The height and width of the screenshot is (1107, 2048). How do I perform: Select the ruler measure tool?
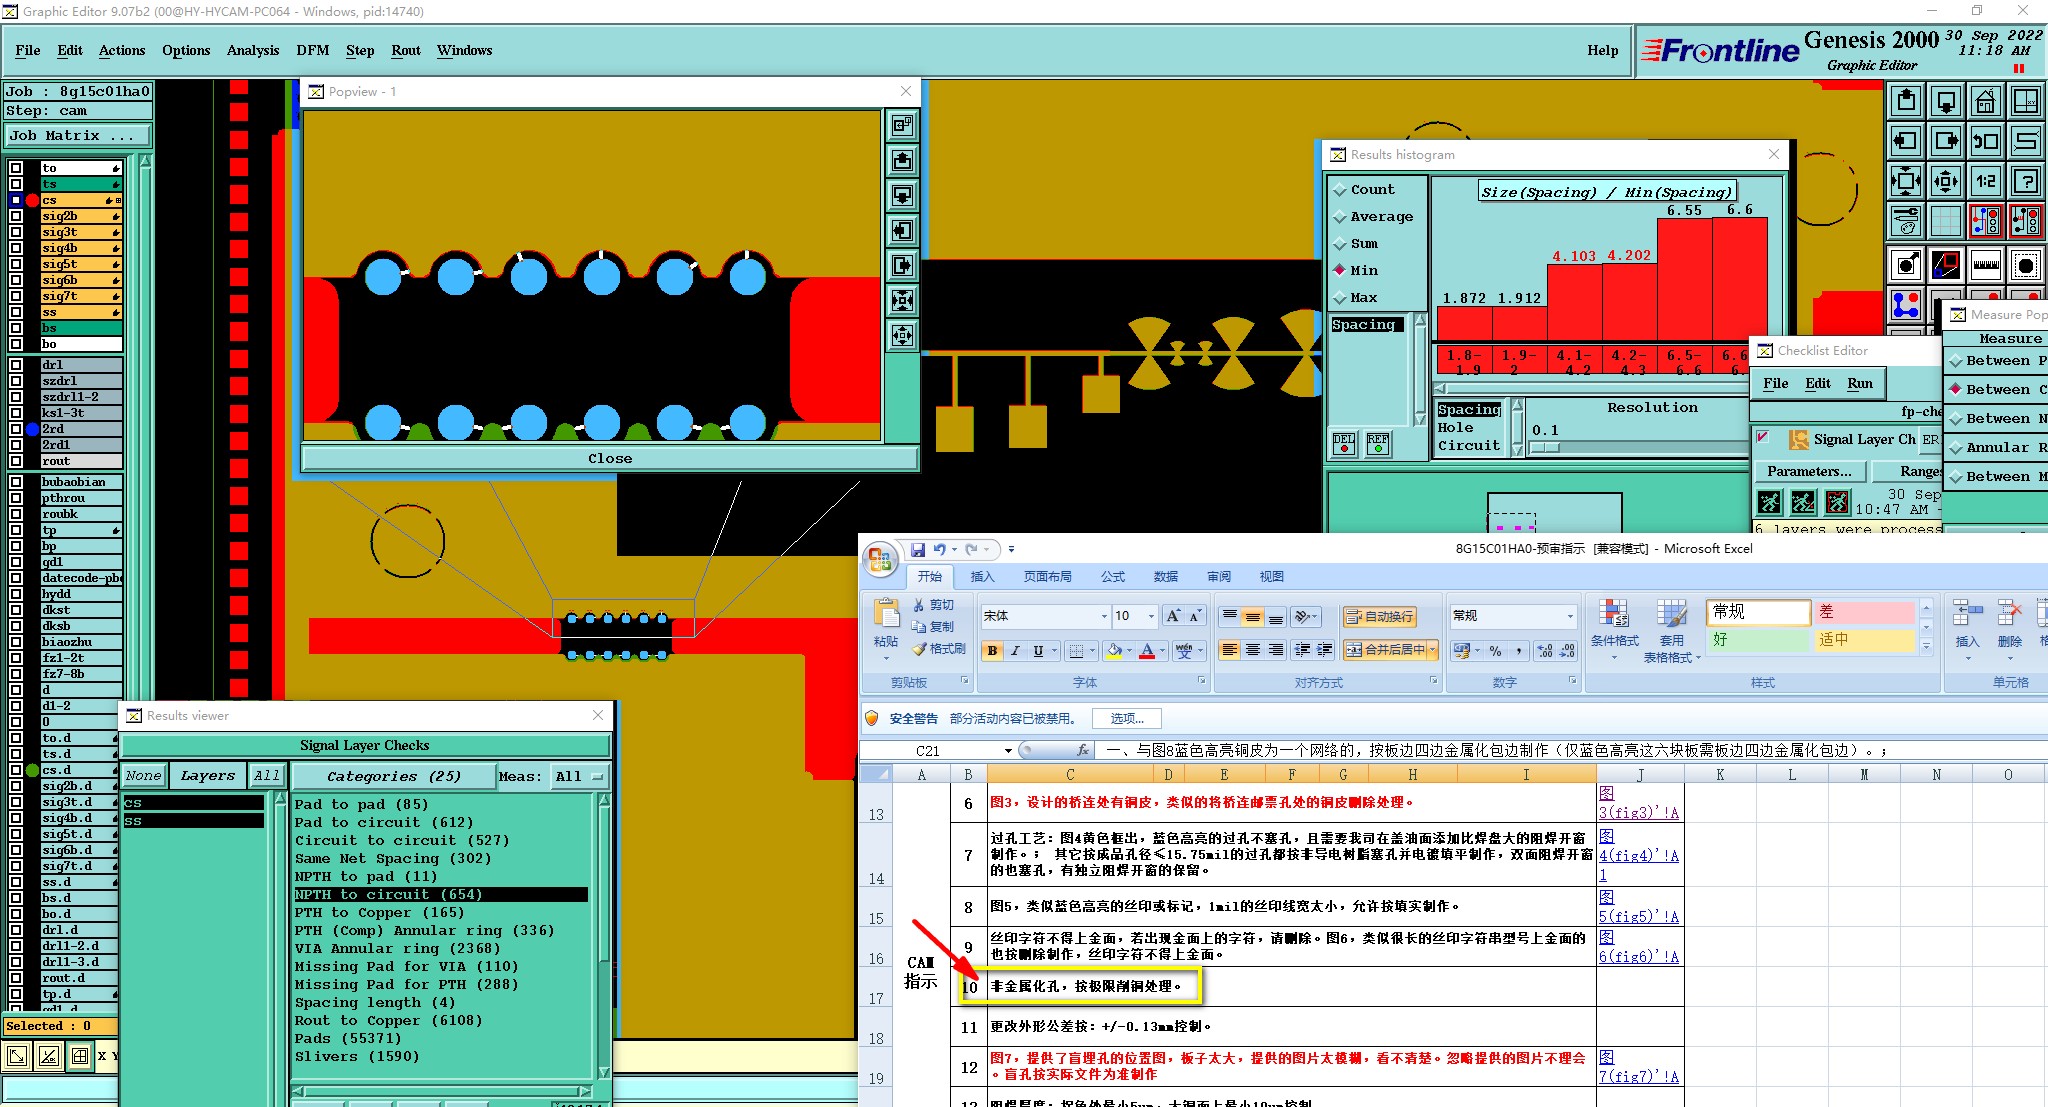click(x=1985, y=265)
